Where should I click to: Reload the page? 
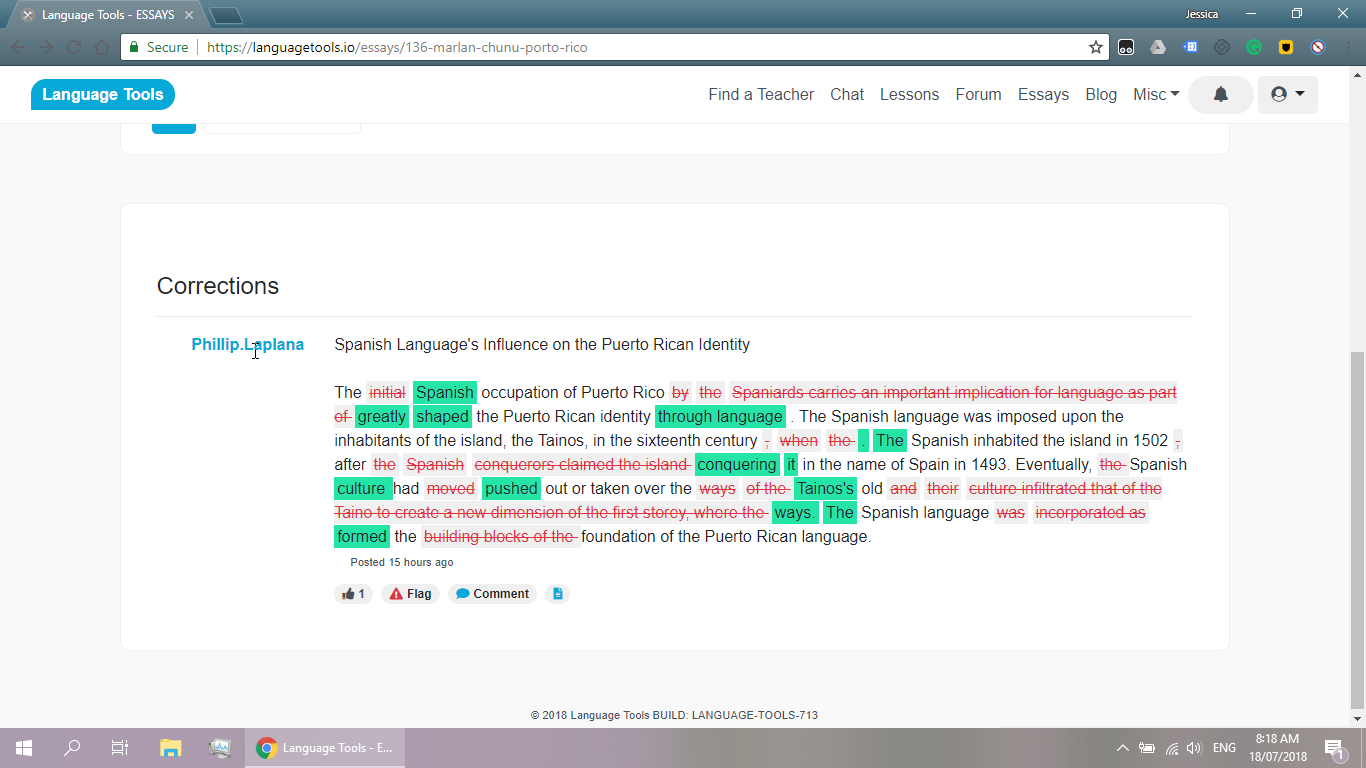[74, 47]
